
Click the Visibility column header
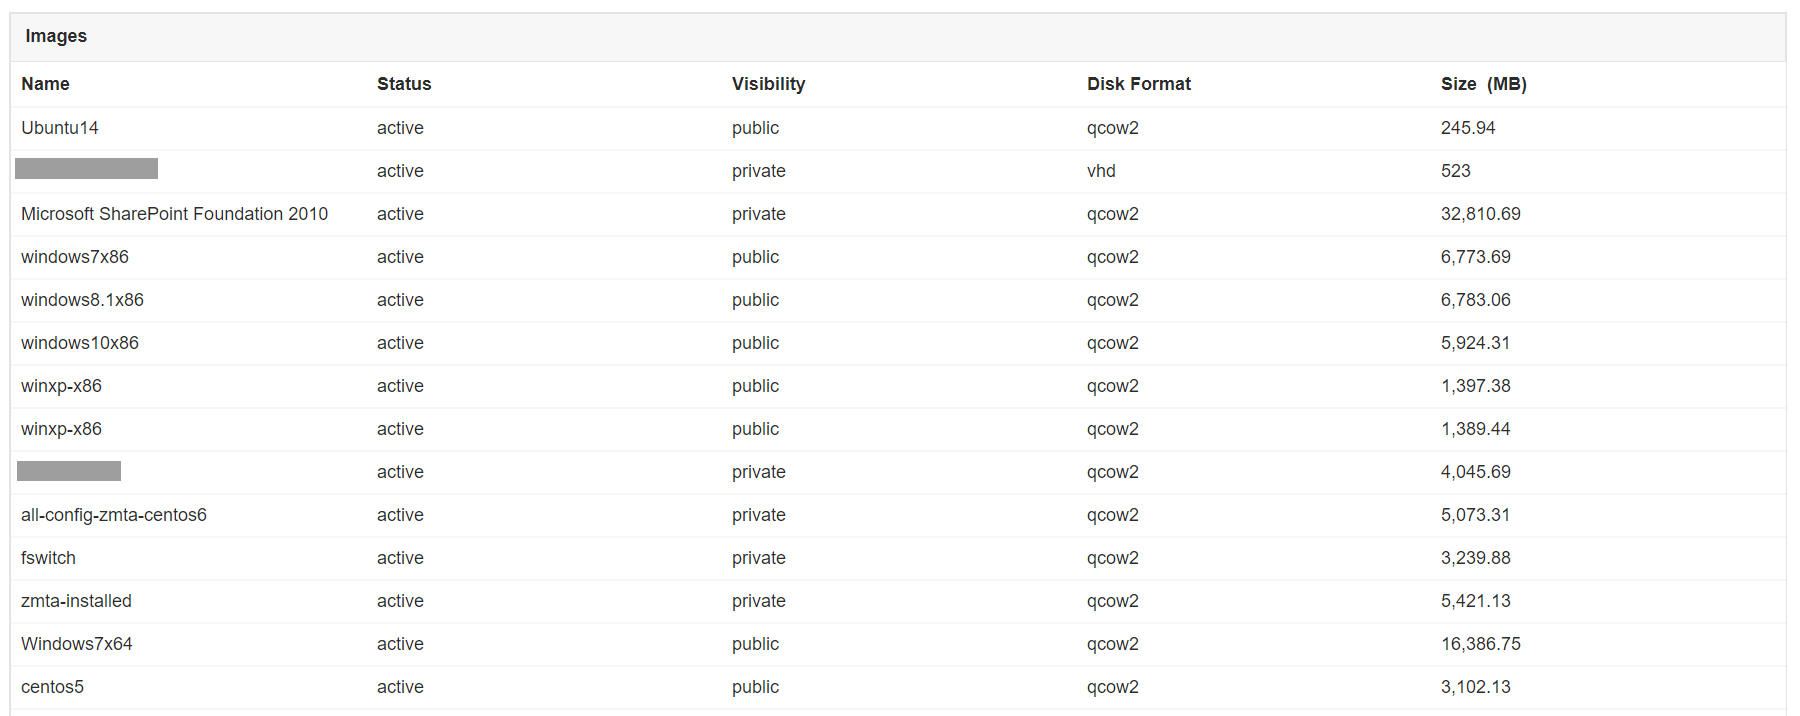point(768,84)
